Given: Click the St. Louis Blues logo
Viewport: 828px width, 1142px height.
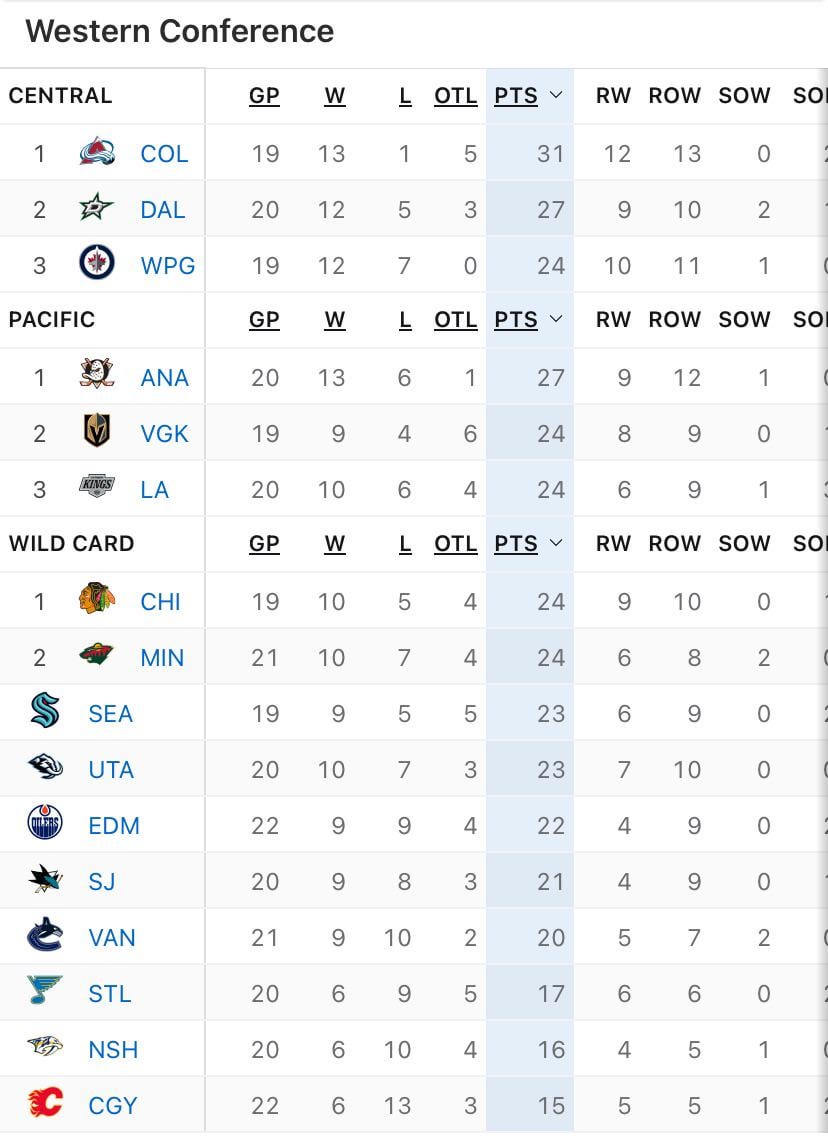Looking at the screenshot, I should coord(45,993).
